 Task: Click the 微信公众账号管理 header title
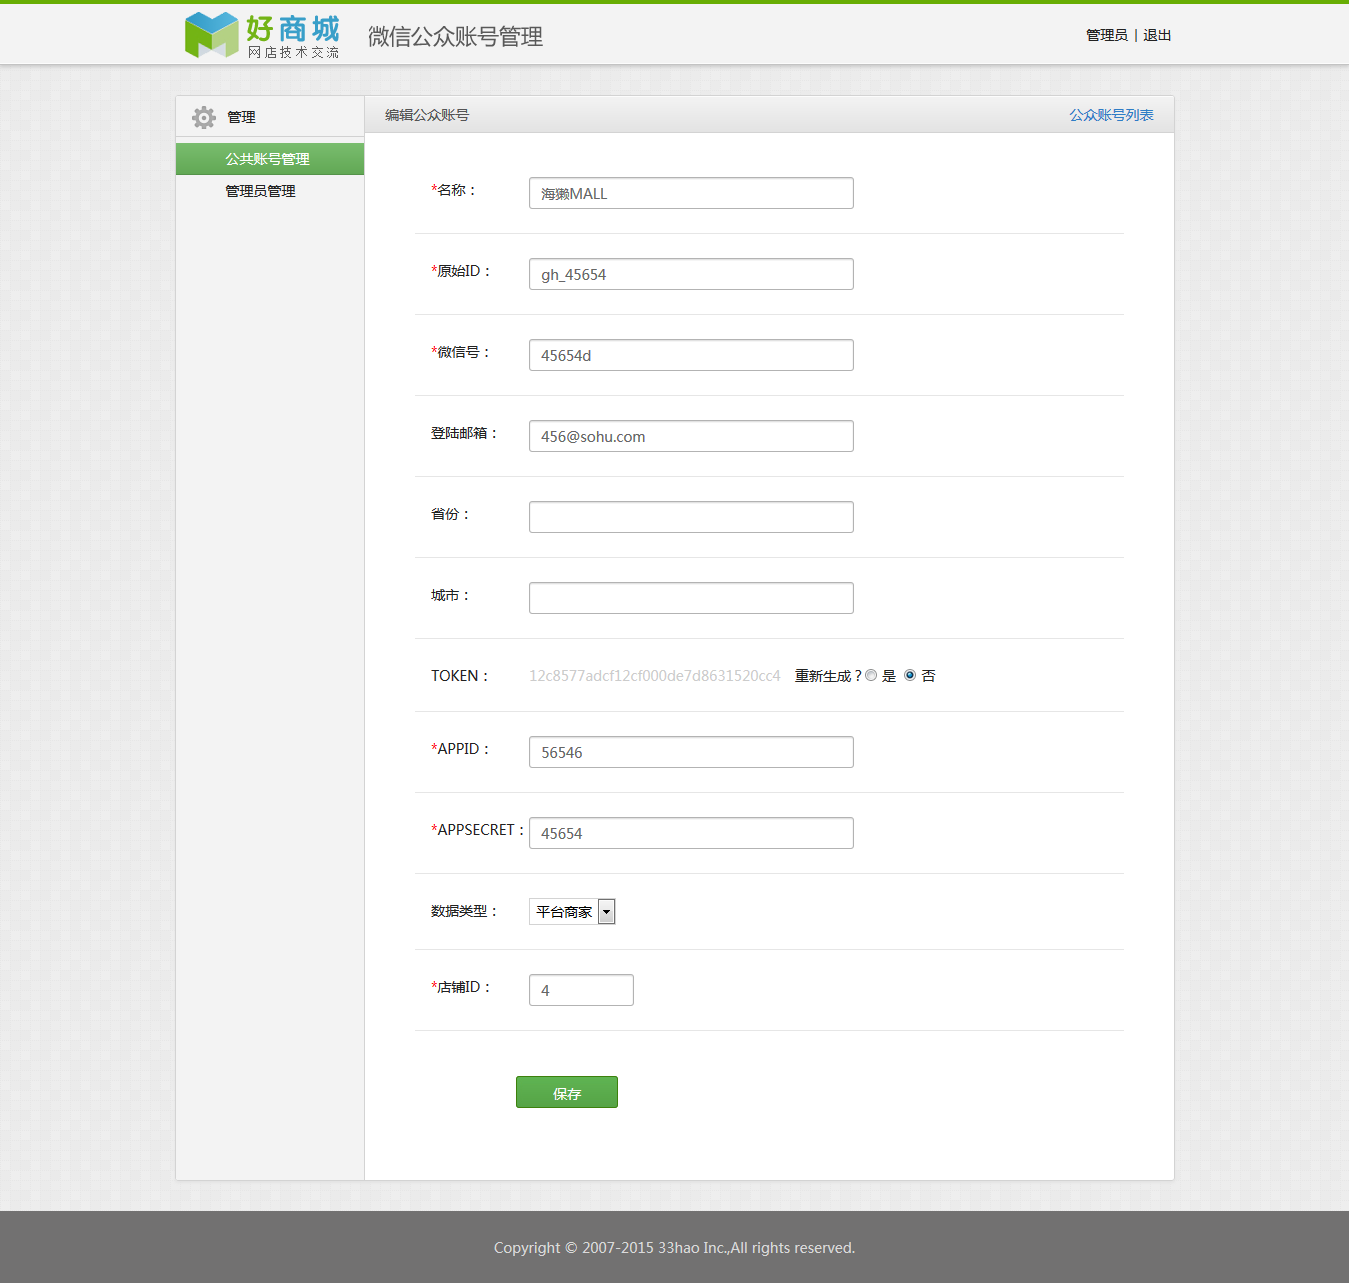click(x=455, y=37)
